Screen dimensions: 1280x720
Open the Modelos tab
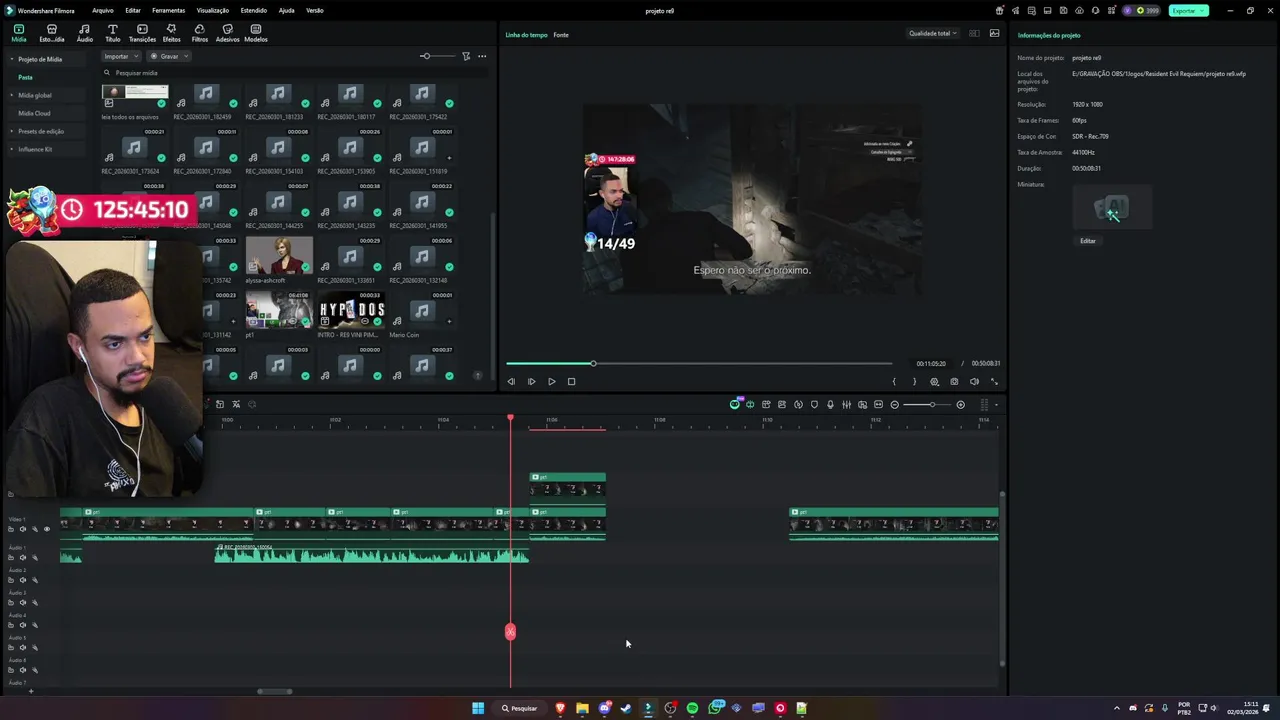pos(256,34)
